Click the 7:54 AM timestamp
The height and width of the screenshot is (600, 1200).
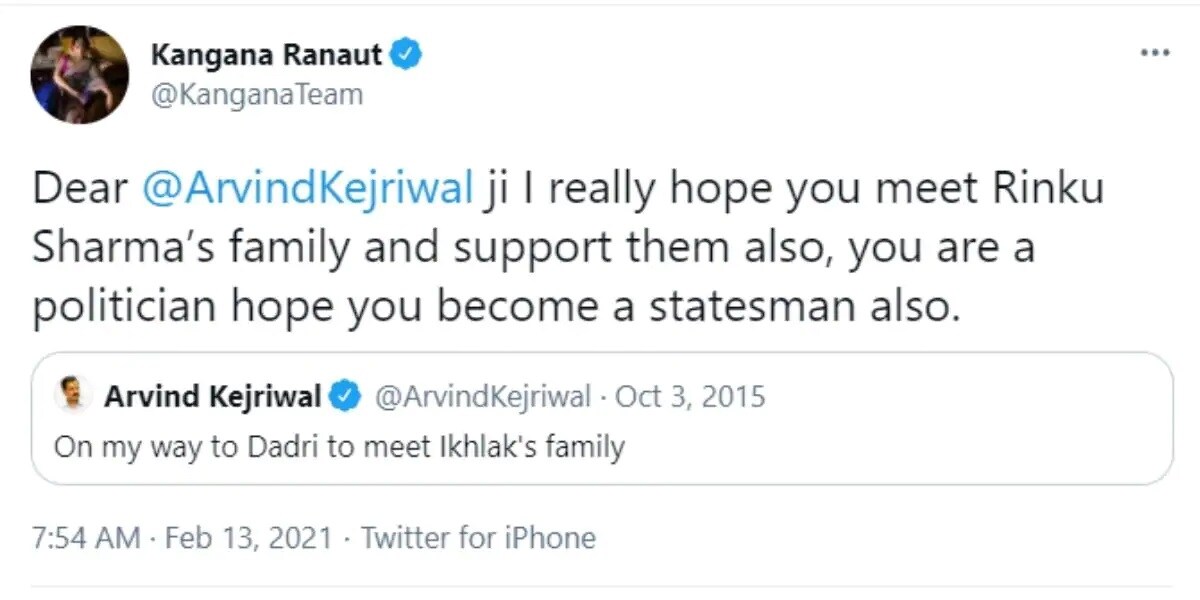pyautogui.click(x=86, y=539)
